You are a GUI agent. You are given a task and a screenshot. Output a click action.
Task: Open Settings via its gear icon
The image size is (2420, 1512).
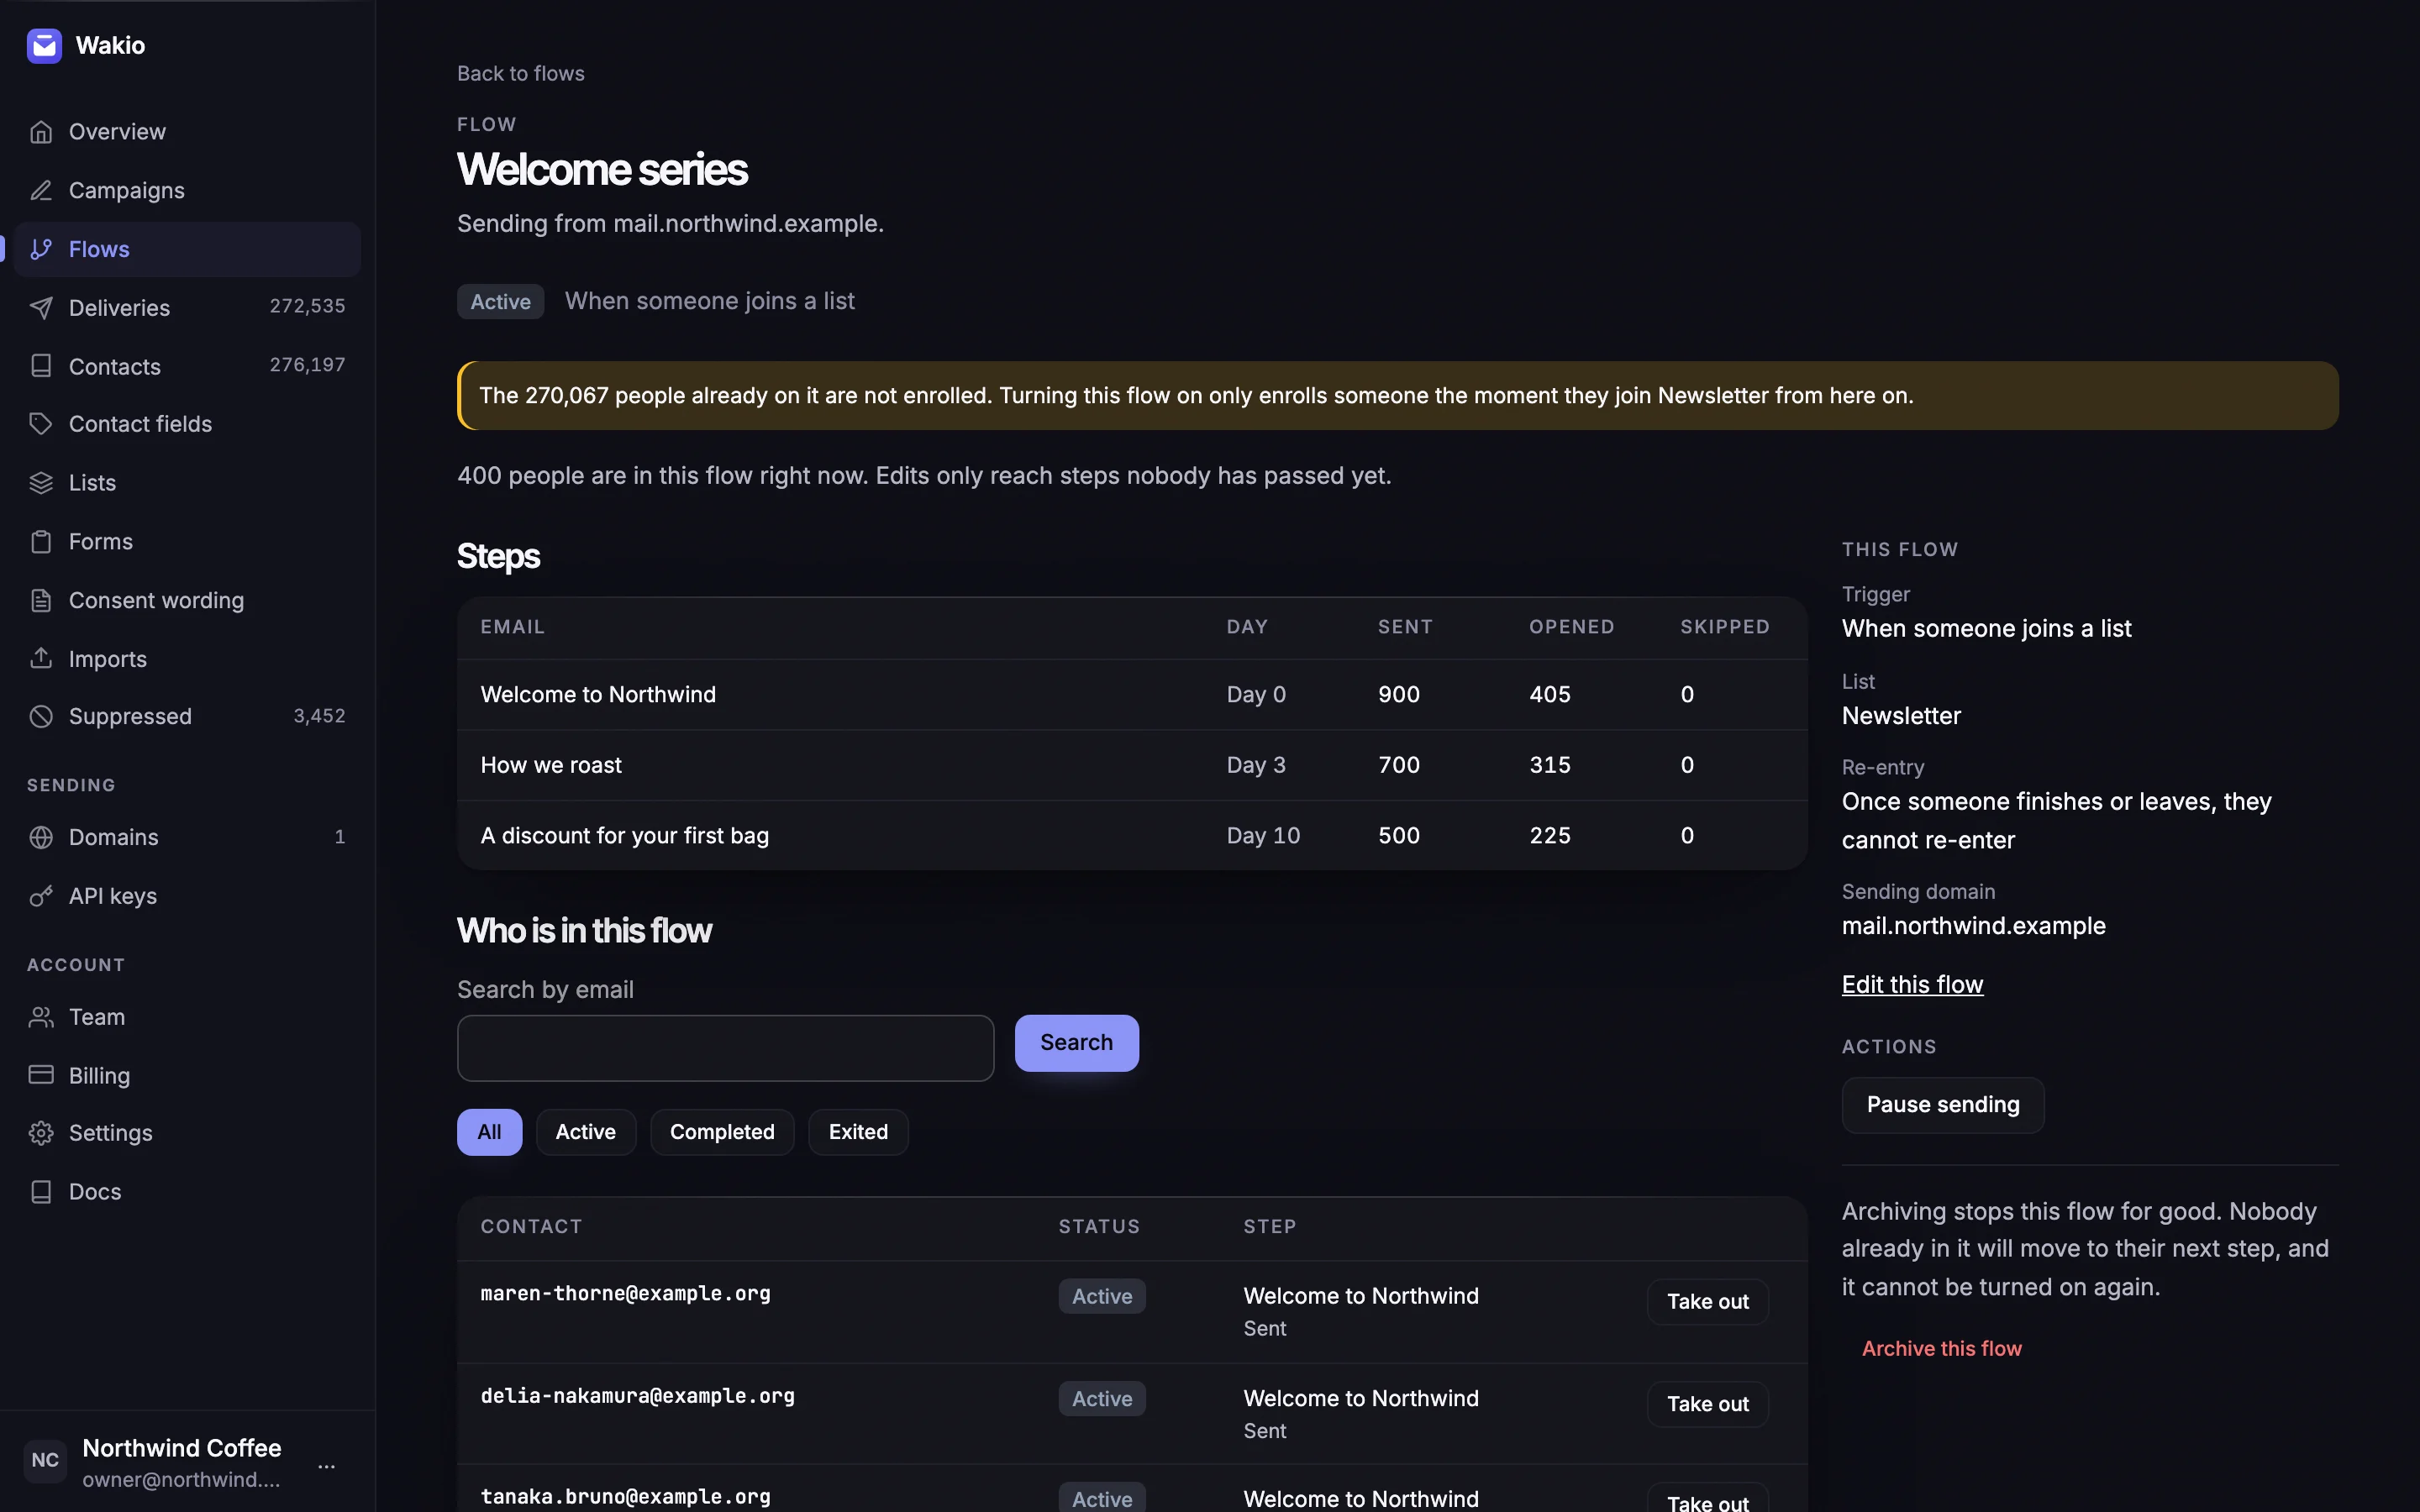click(41, 1133)
